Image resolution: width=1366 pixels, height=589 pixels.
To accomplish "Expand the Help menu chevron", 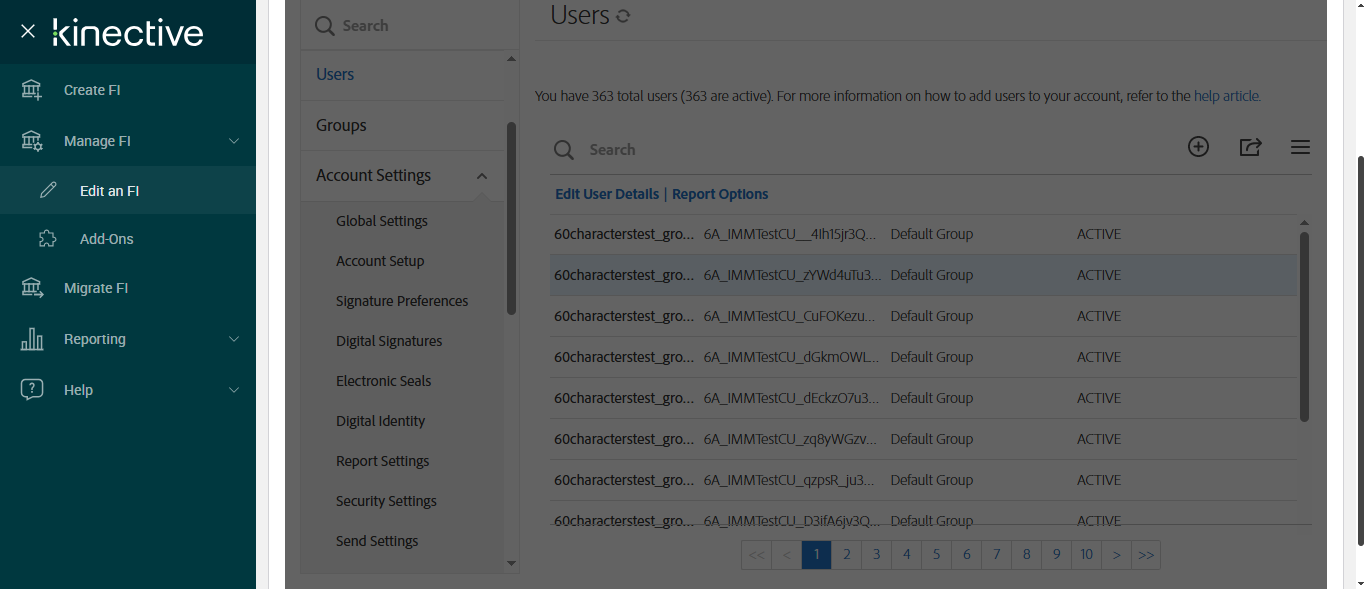I will (234, 390).
